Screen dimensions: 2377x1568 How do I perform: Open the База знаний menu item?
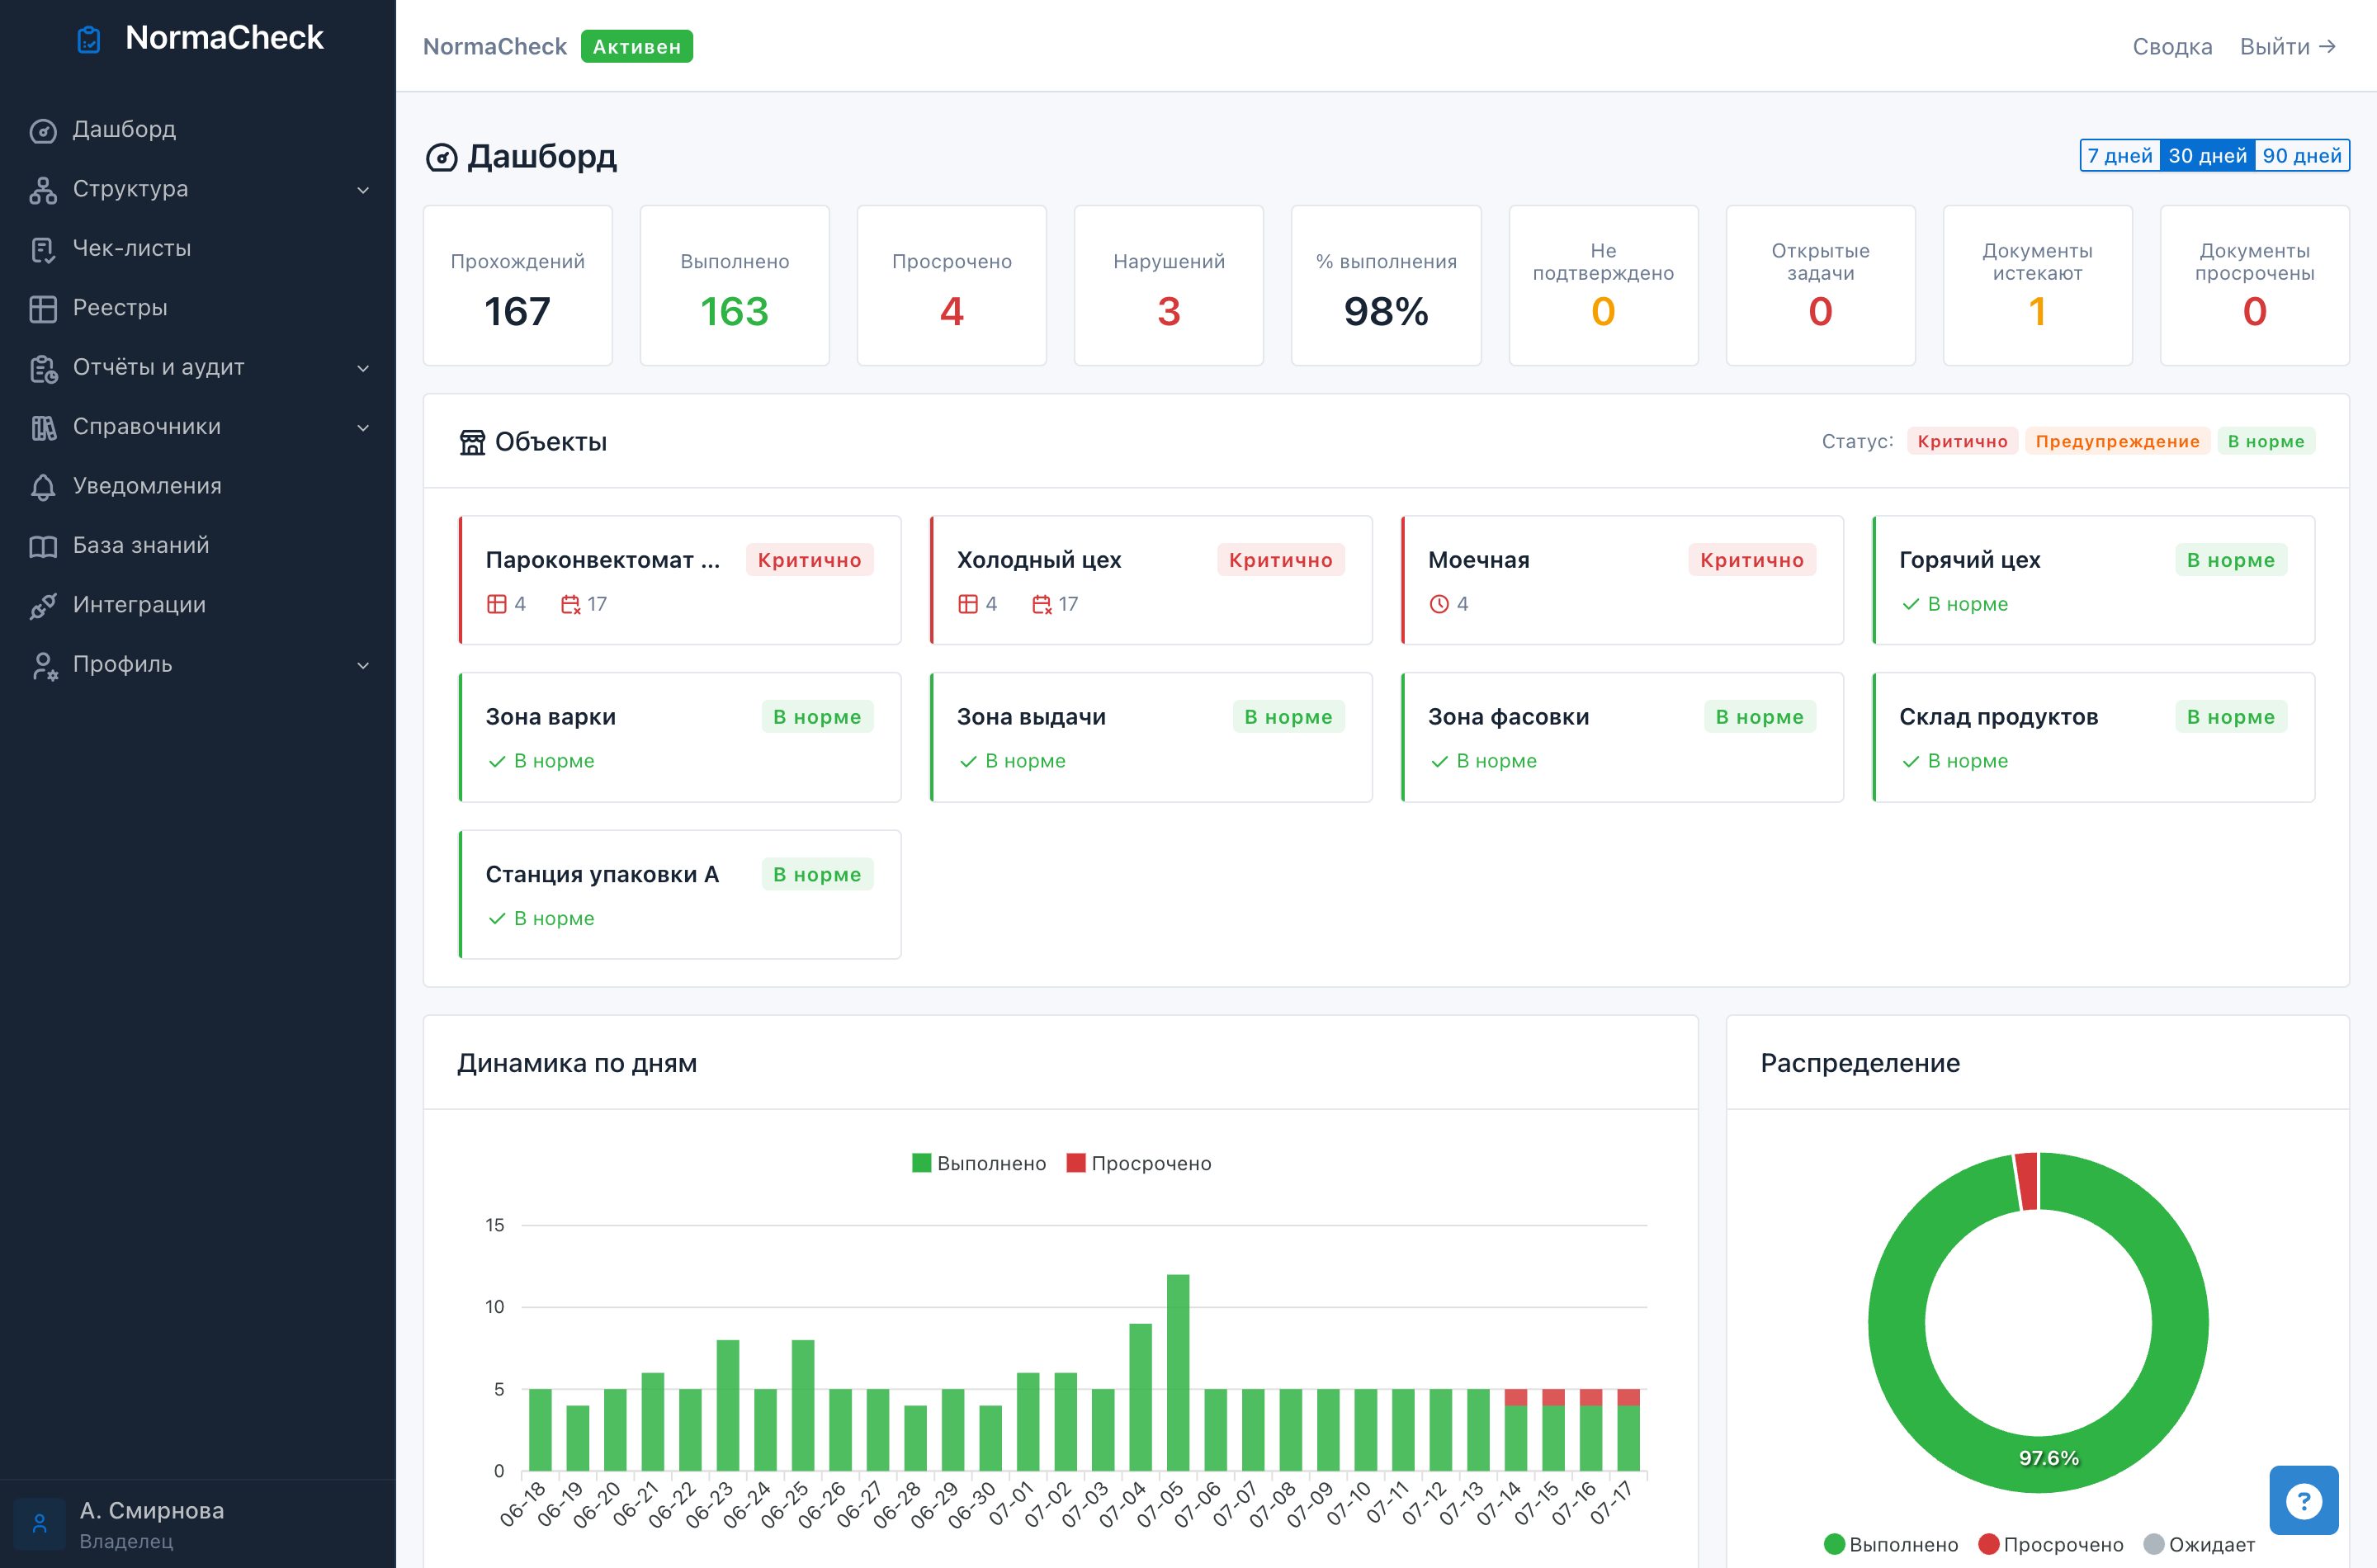(198, 547)
